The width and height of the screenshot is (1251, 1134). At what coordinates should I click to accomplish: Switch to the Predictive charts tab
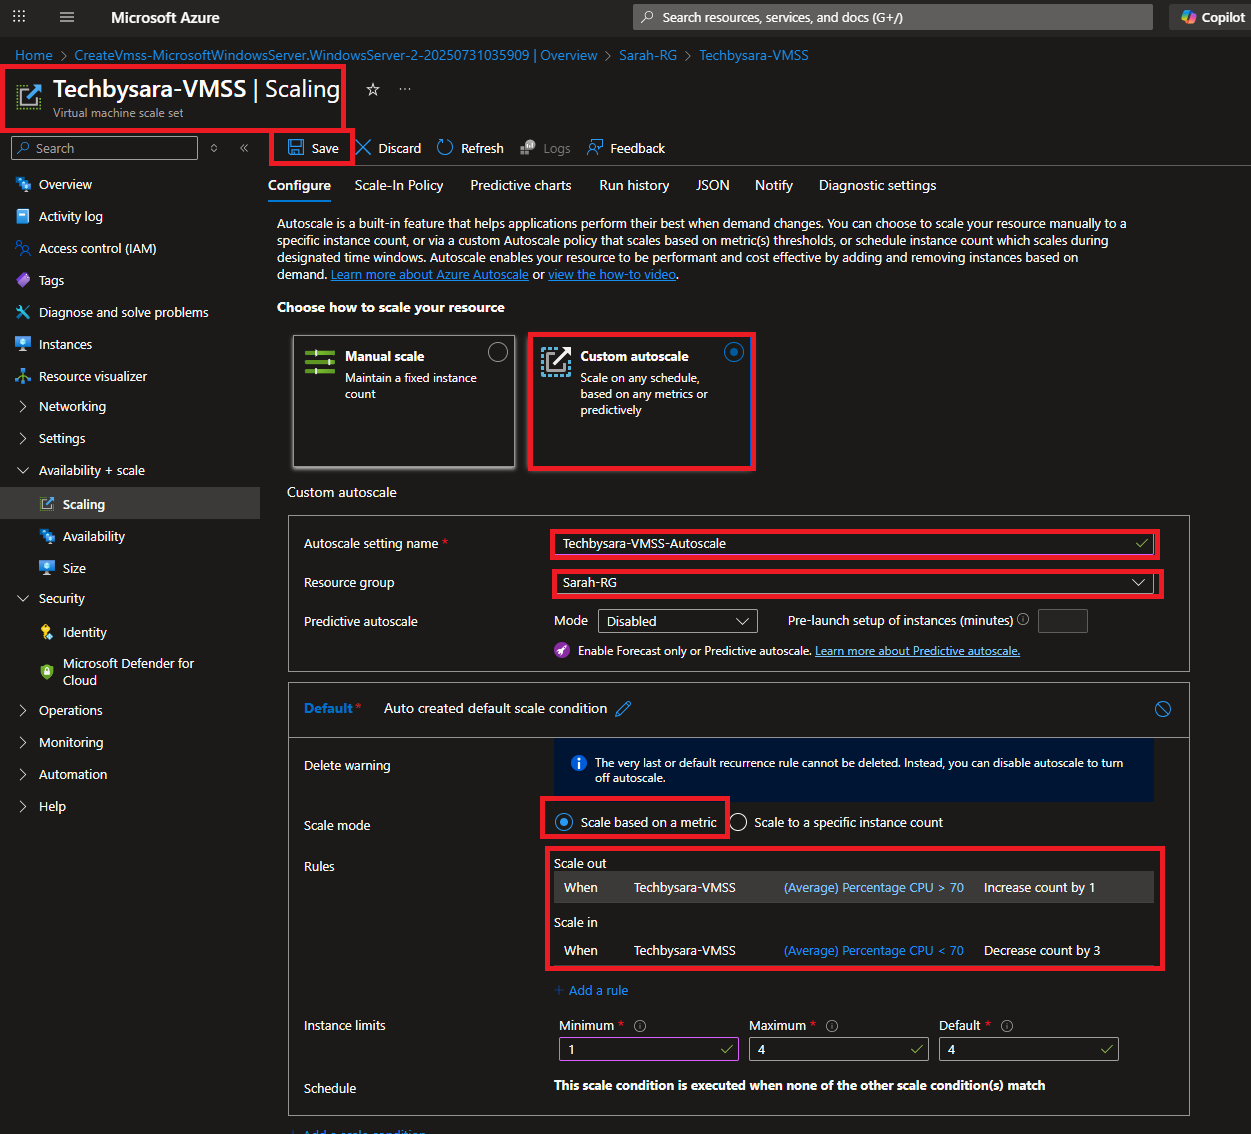click(x=521, y=186)
